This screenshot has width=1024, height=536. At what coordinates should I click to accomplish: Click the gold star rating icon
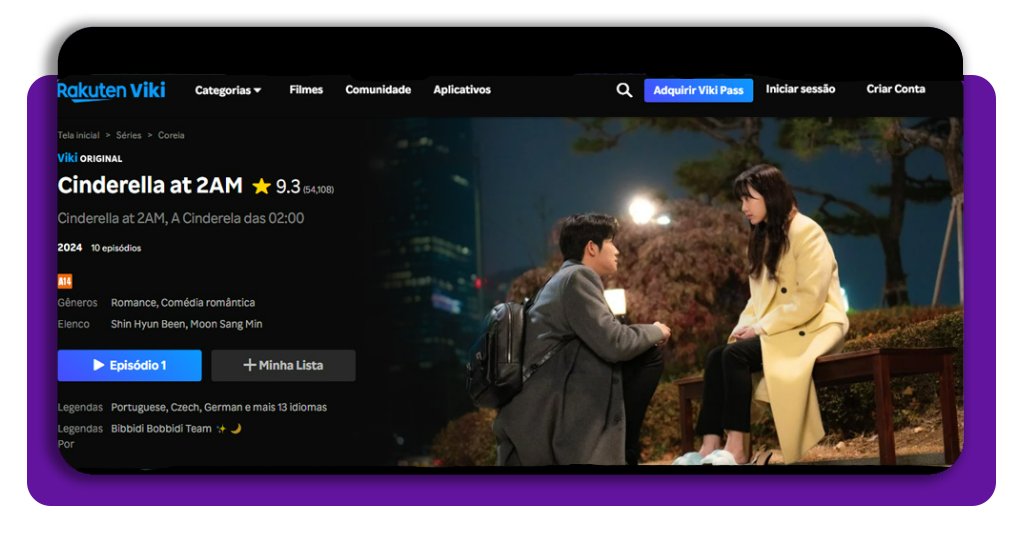(x=261, y=187)
